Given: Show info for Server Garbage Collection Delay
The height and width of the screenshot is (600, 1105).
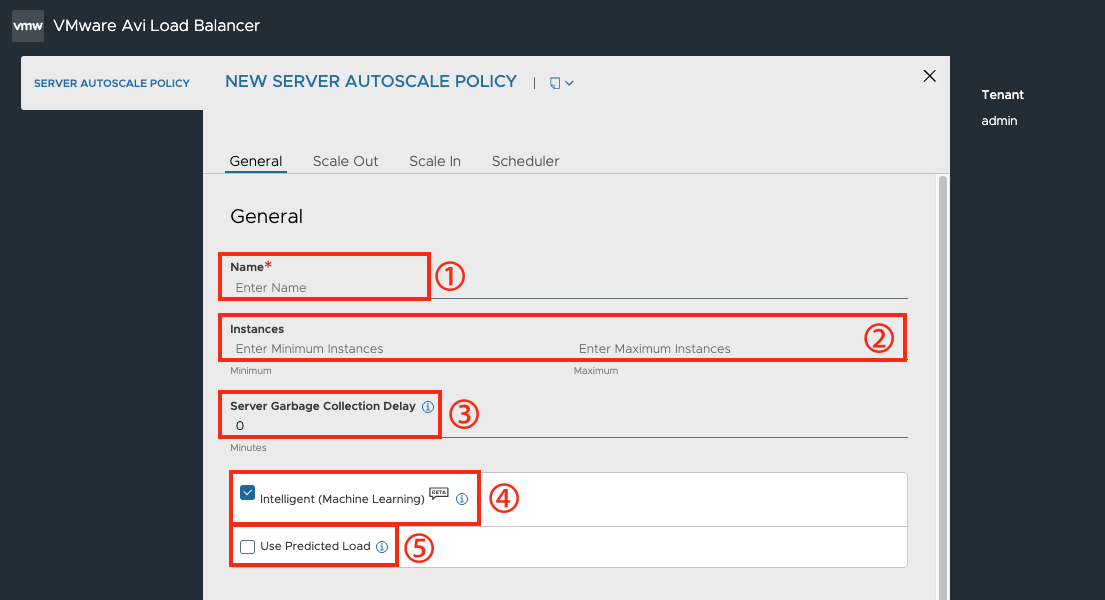Looking at the screenshot, I should (428, 407).
